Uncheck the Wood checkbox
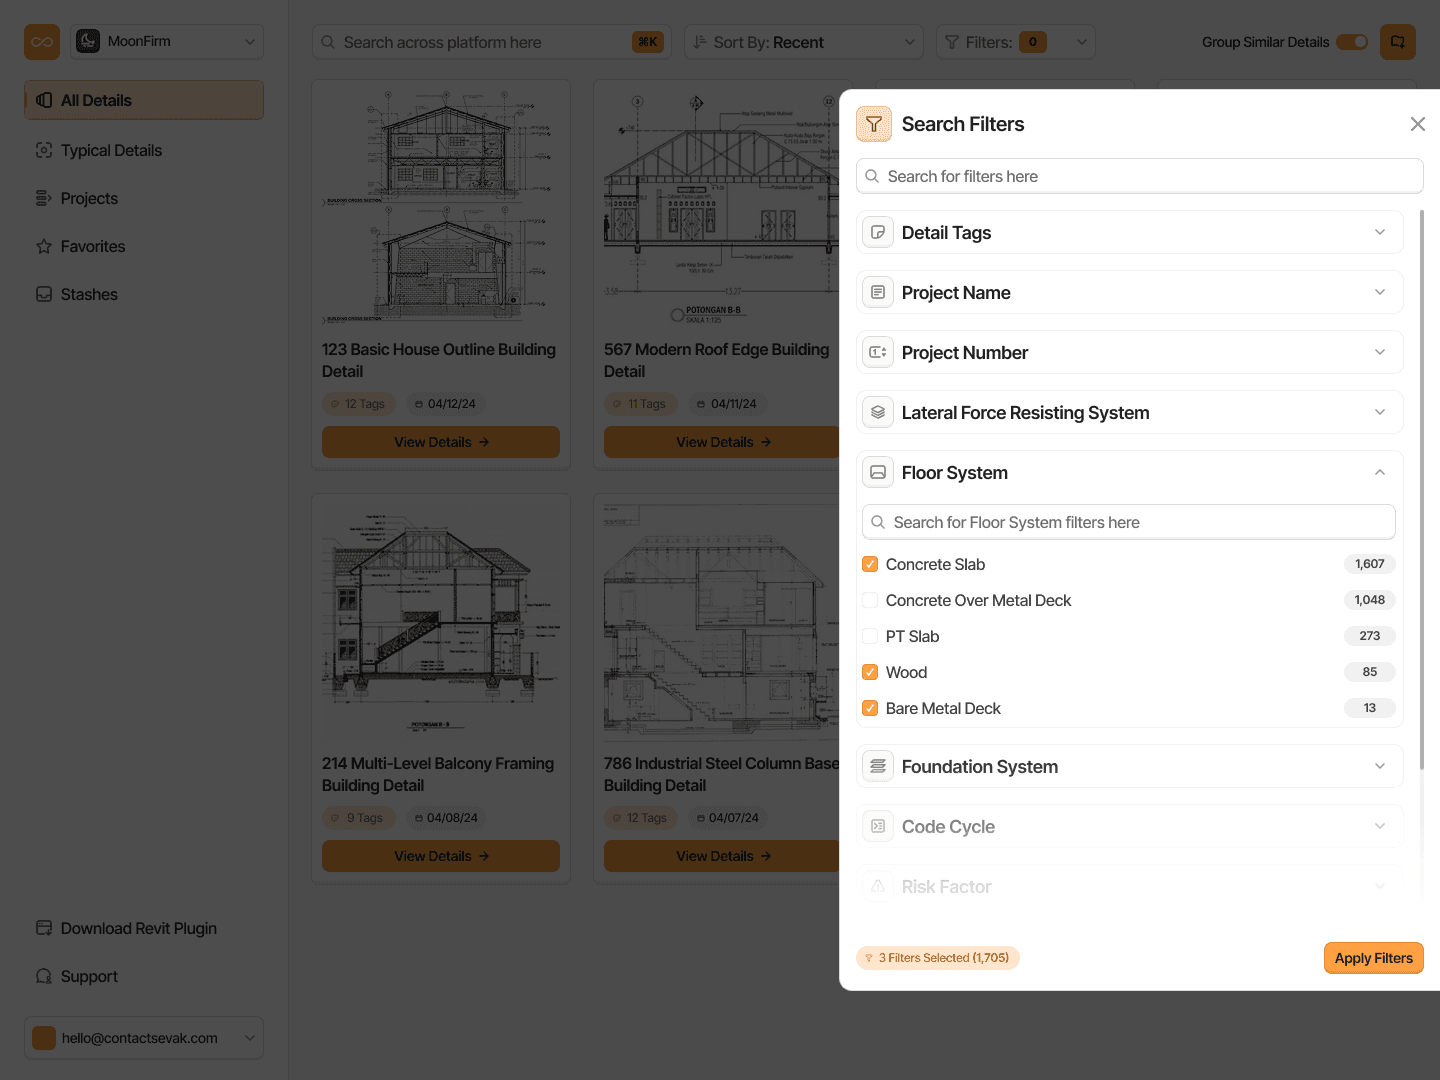 (870, 672)
